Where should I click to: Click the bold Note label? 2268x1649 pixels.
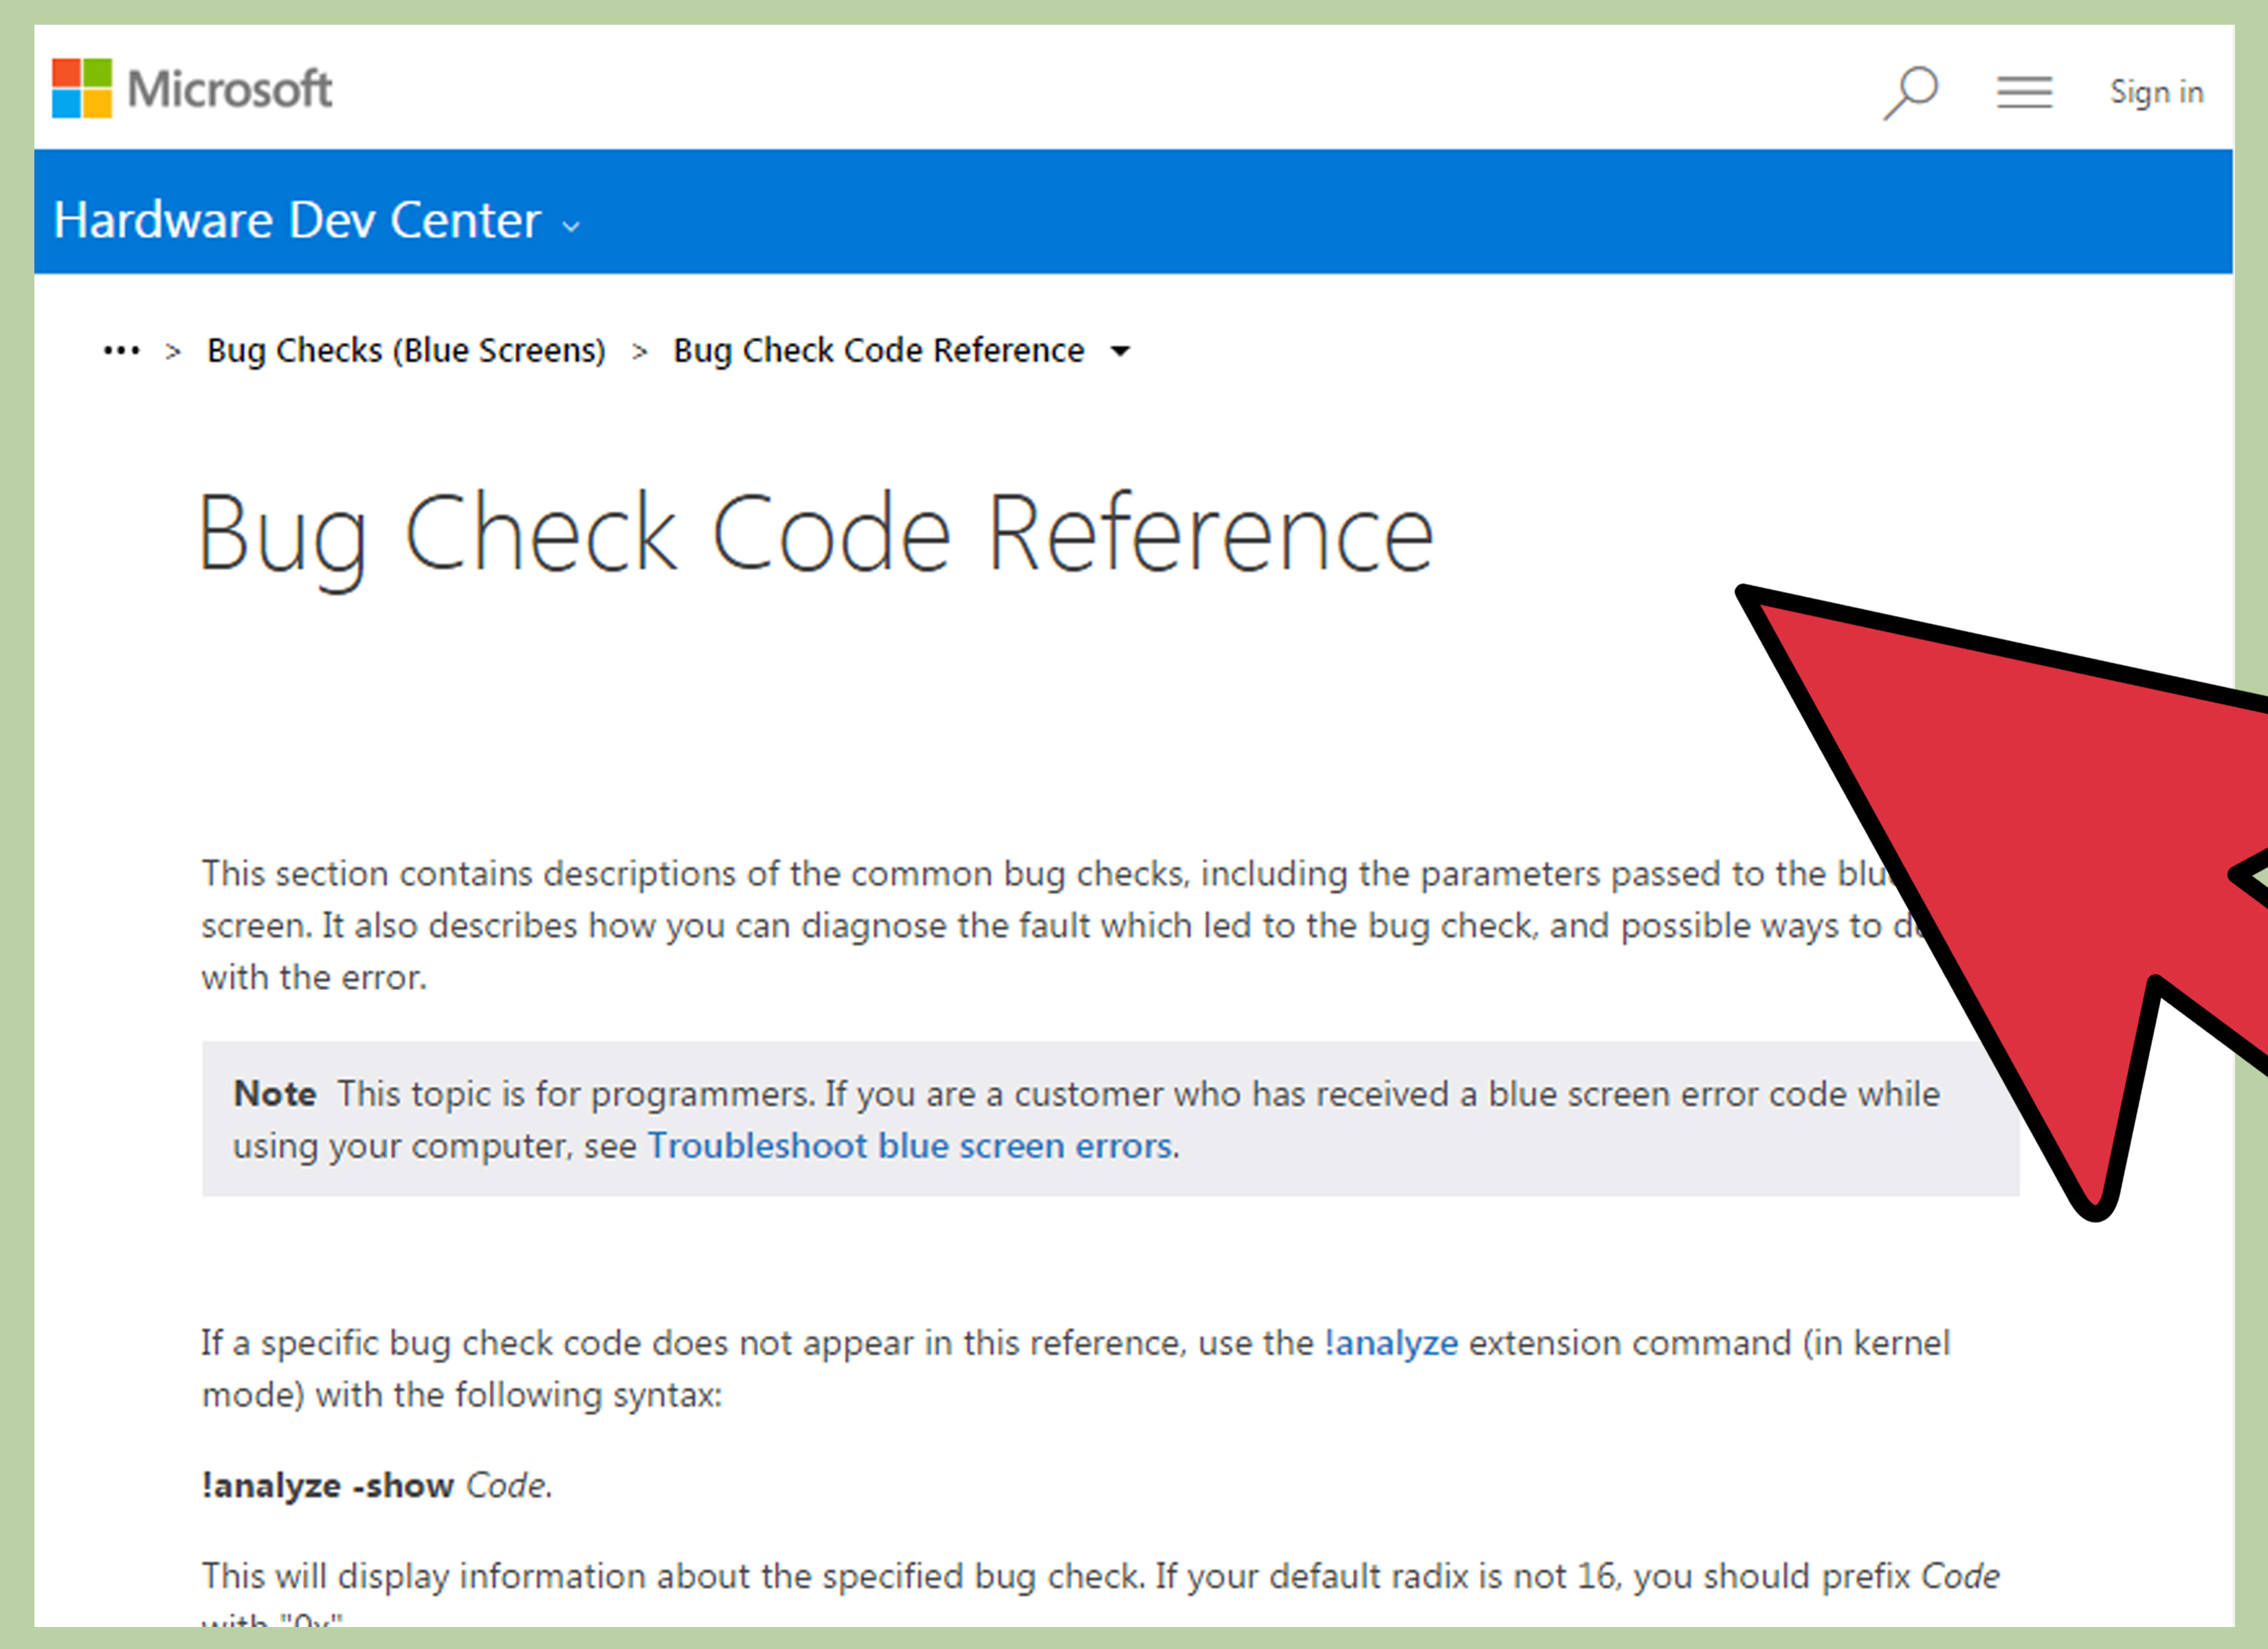pos(275,1094)
